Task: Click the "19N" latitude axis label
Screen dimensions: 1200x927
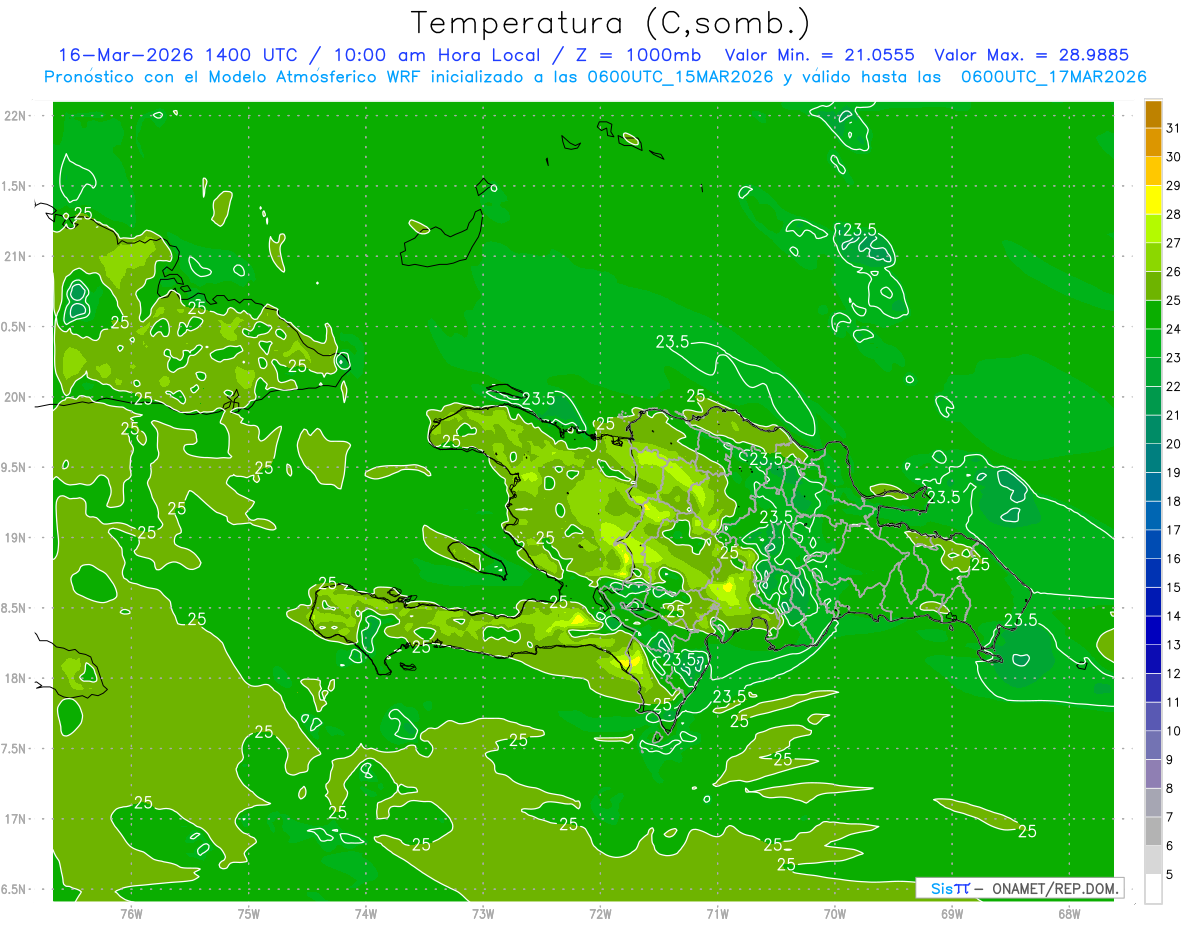Action: pyautogui.click(x=17, y=538)
